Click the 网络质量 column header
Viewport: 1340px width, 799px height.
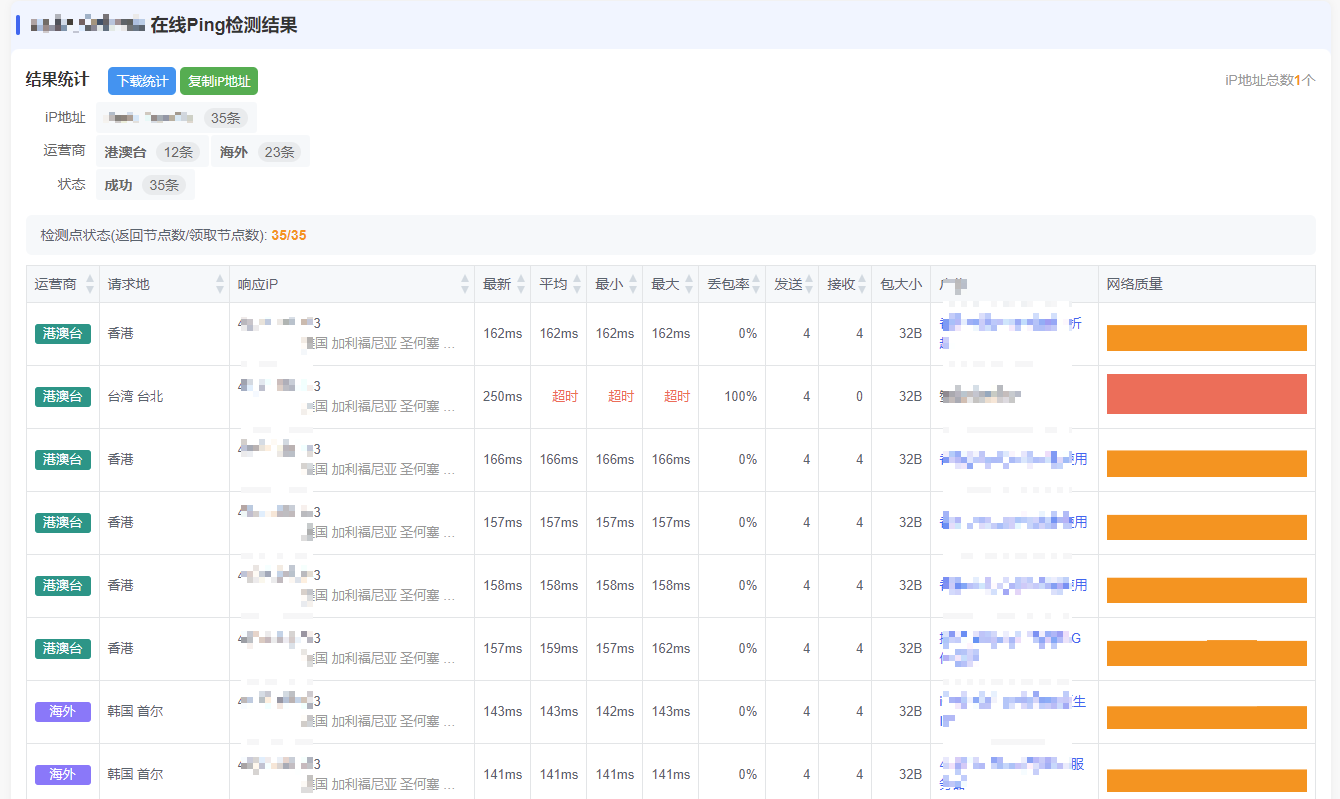coord(1207,284)
